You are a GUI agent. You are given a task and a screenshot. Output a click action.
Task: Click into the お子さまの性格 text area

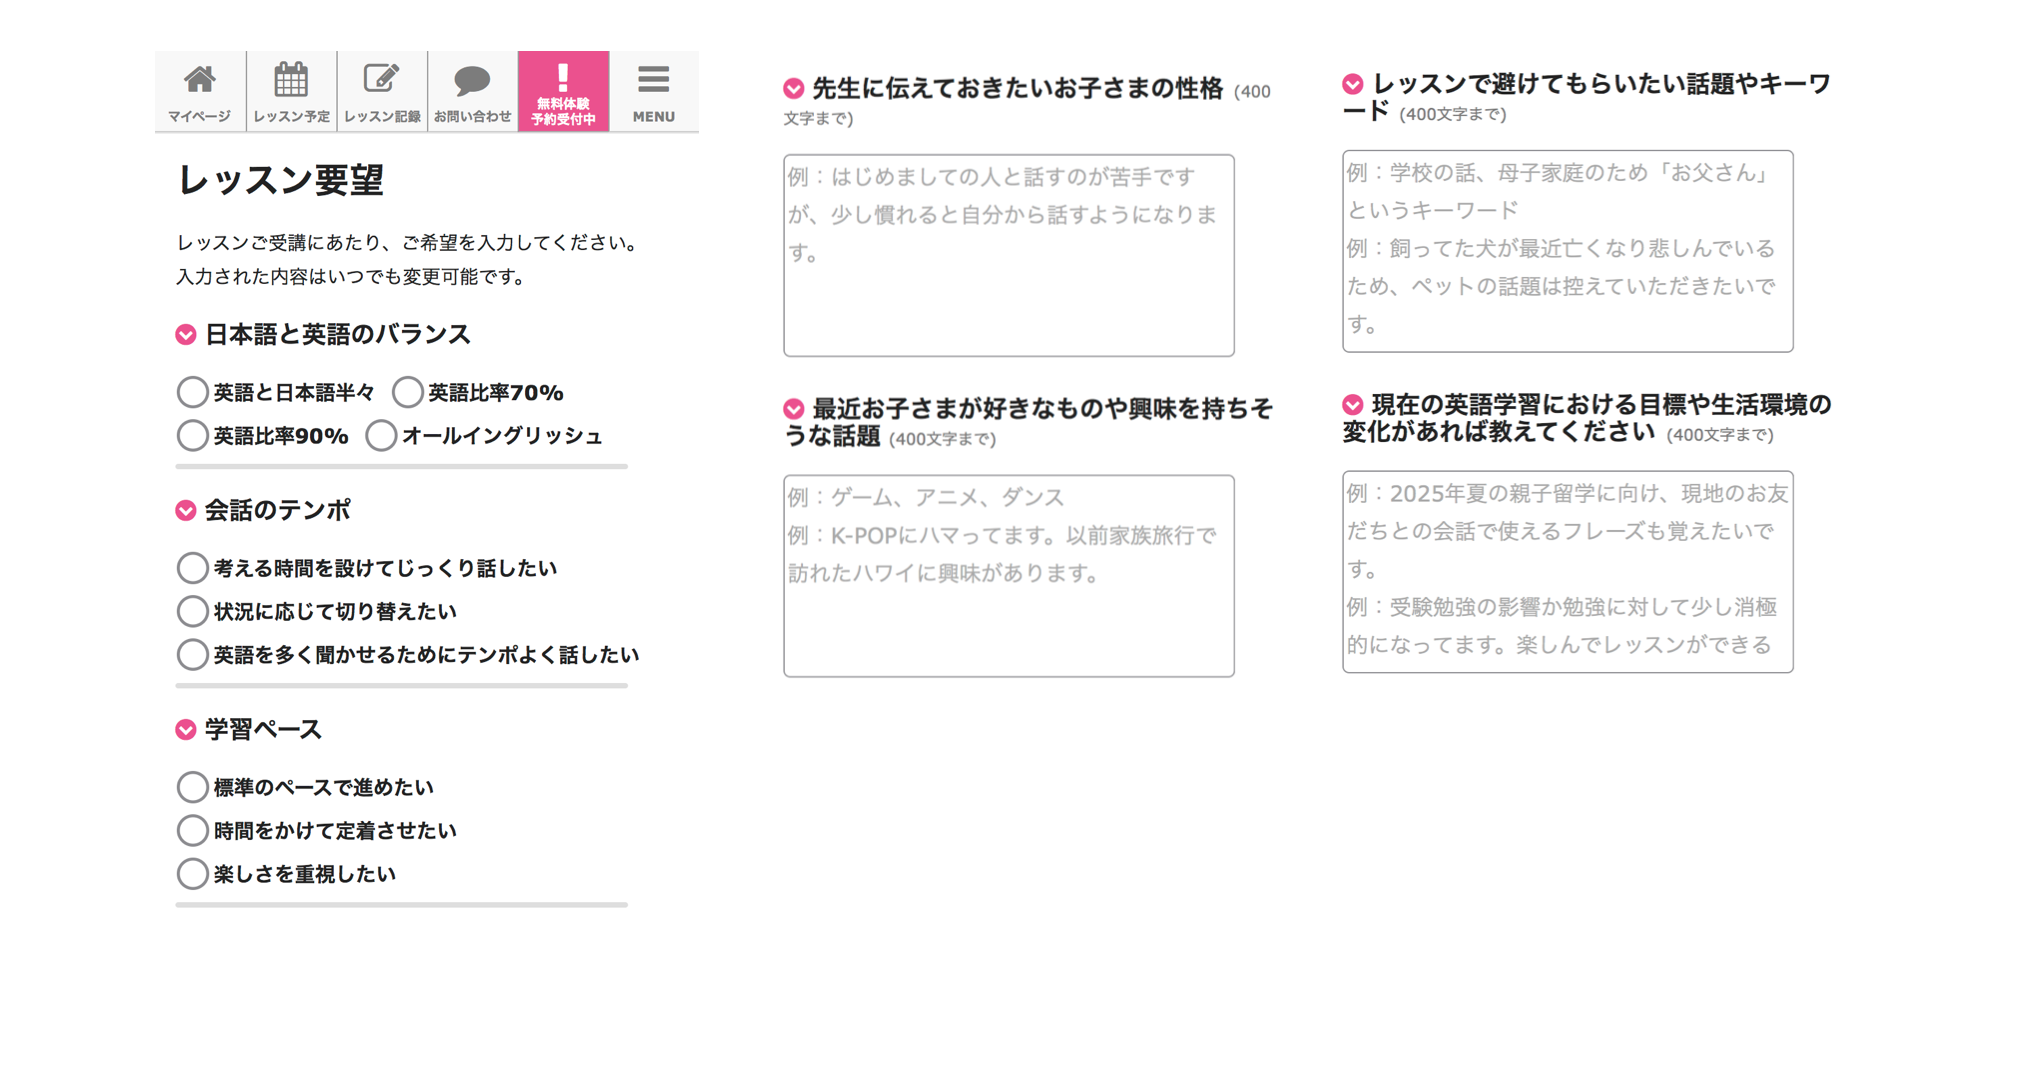click(x=1008, y=255)
